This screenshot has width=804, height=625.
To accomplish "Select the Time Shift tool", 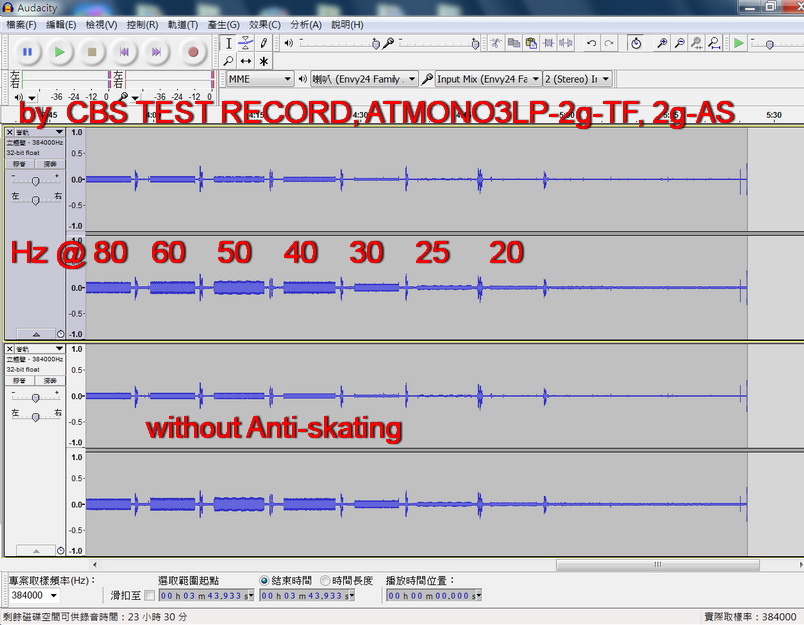I will (x=246, y=62).
